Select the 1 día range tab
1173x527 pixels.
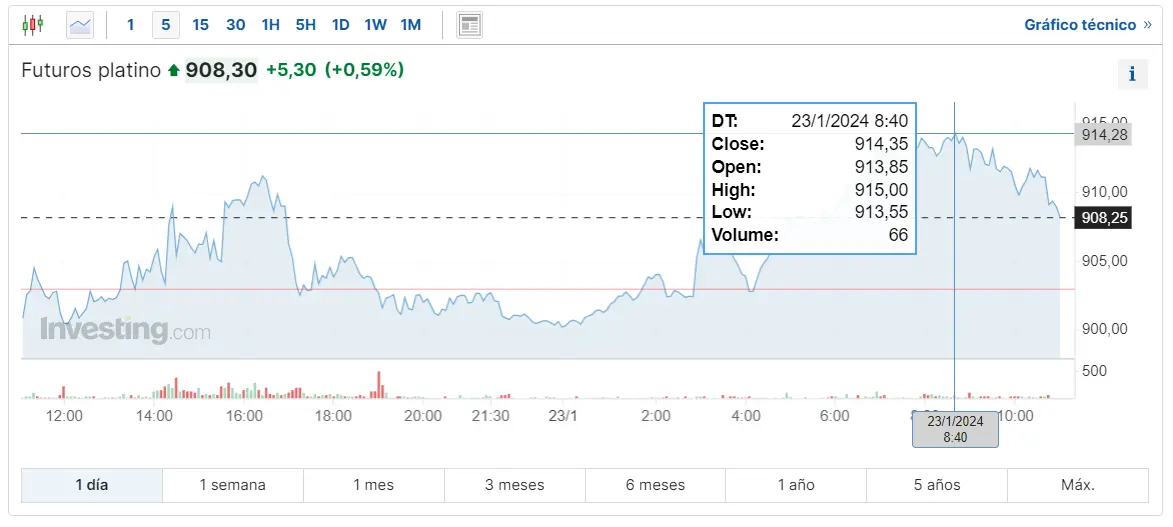click(92, 485)
